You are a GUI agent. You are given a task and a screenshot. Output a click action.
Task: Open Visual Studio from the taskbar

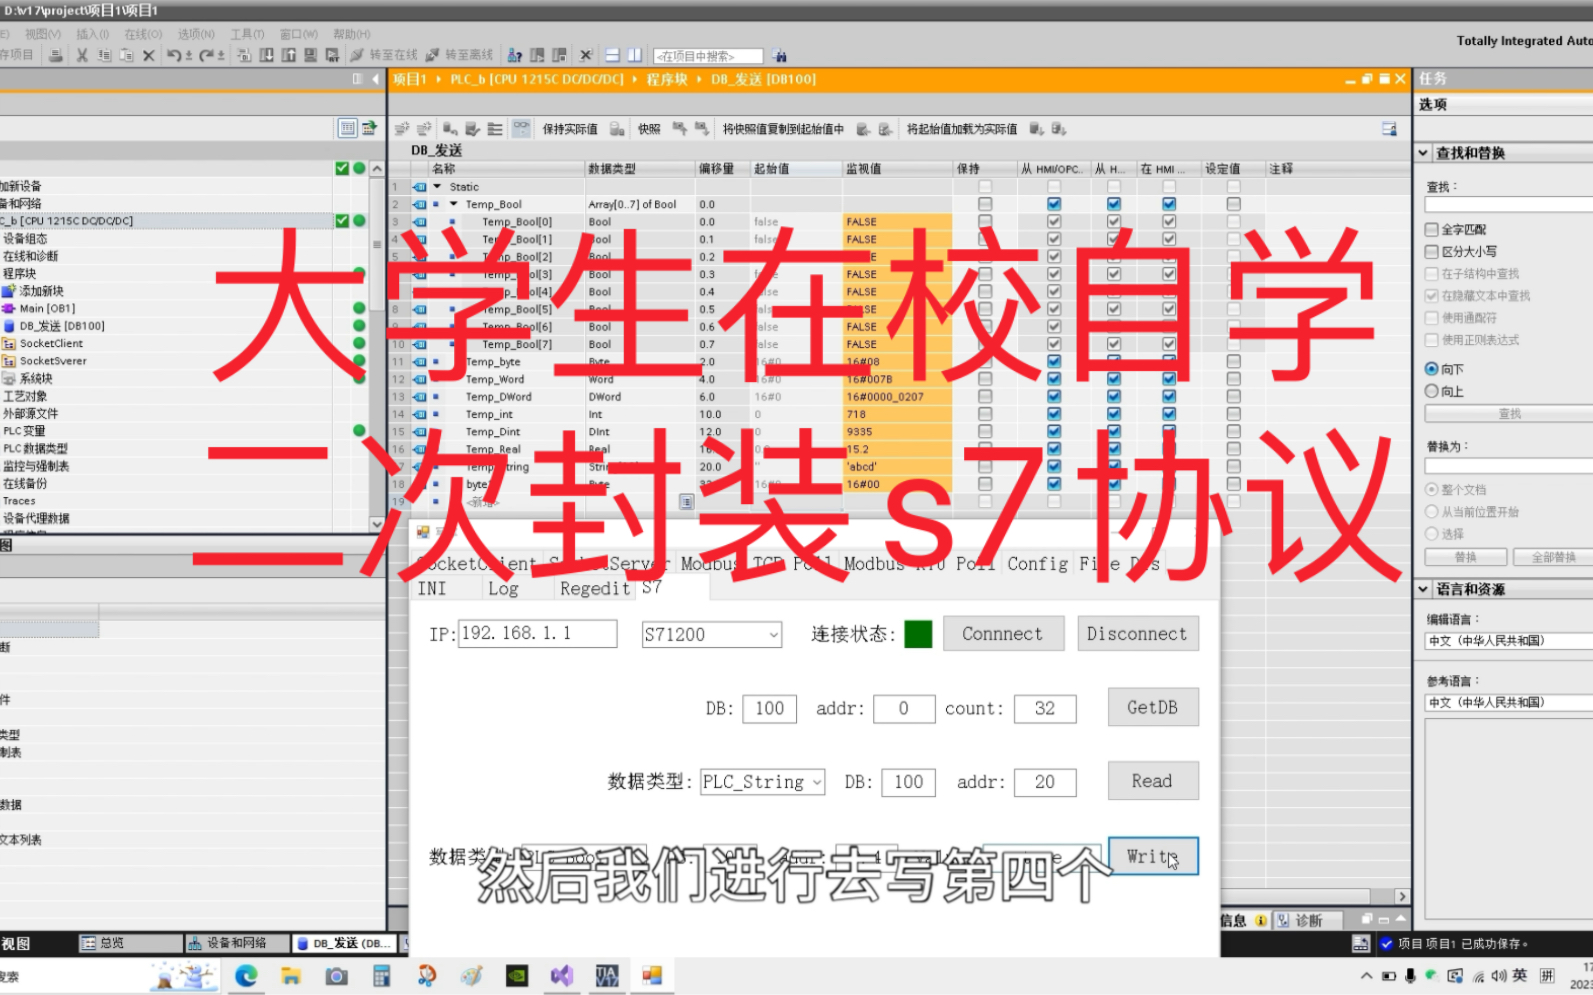pyautogui.click(x=561, y=975)
